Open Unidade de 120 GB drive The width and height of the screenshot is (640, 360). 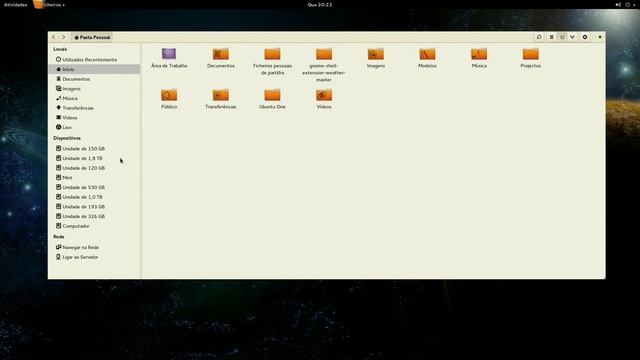pyautogui.click(x=94, y=168)
